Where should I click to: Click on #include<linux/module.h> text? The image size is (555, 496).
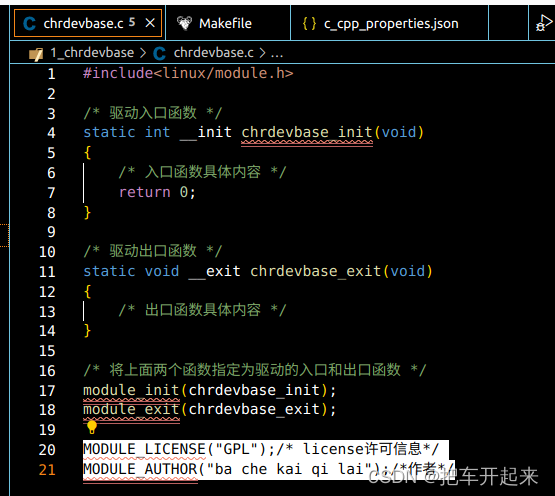(x=188, y=73)
